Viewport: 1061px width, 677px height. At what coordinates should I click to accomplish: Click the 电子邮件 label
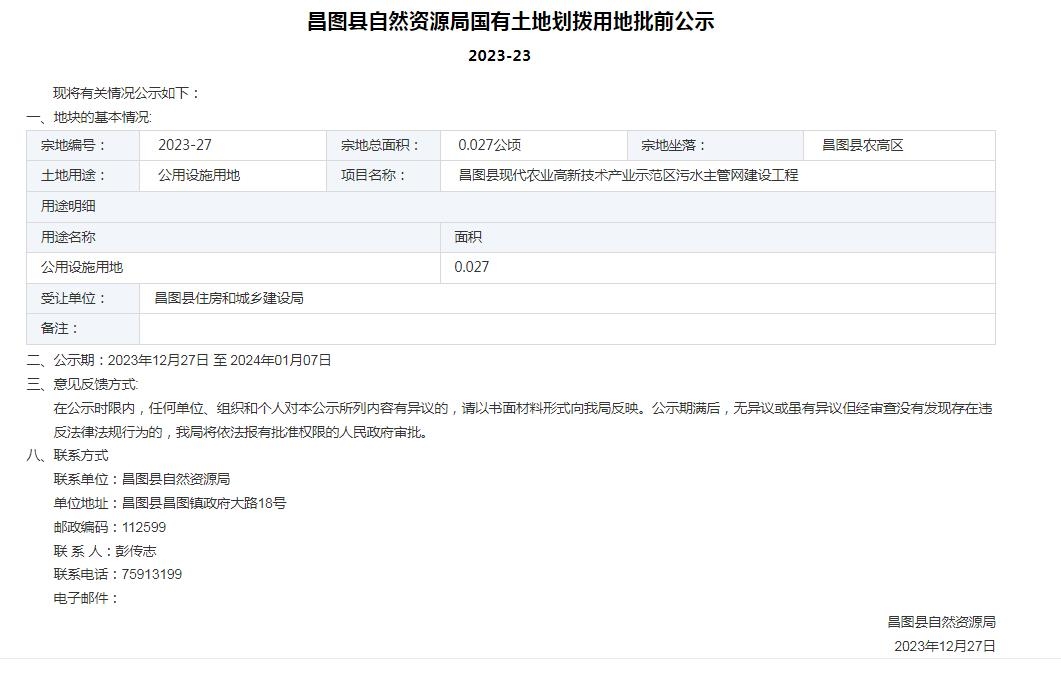tap(86, 599)
